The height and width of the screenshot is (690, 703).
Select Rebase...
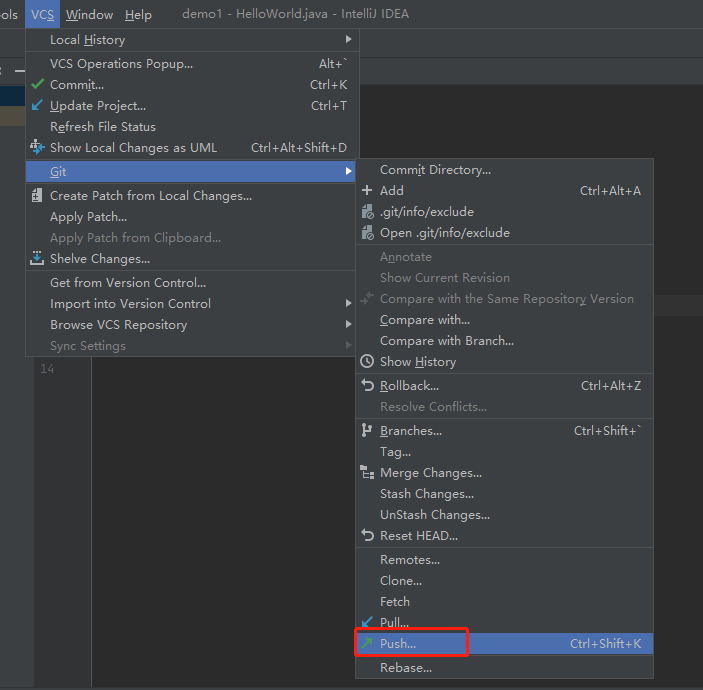[504, 668]
